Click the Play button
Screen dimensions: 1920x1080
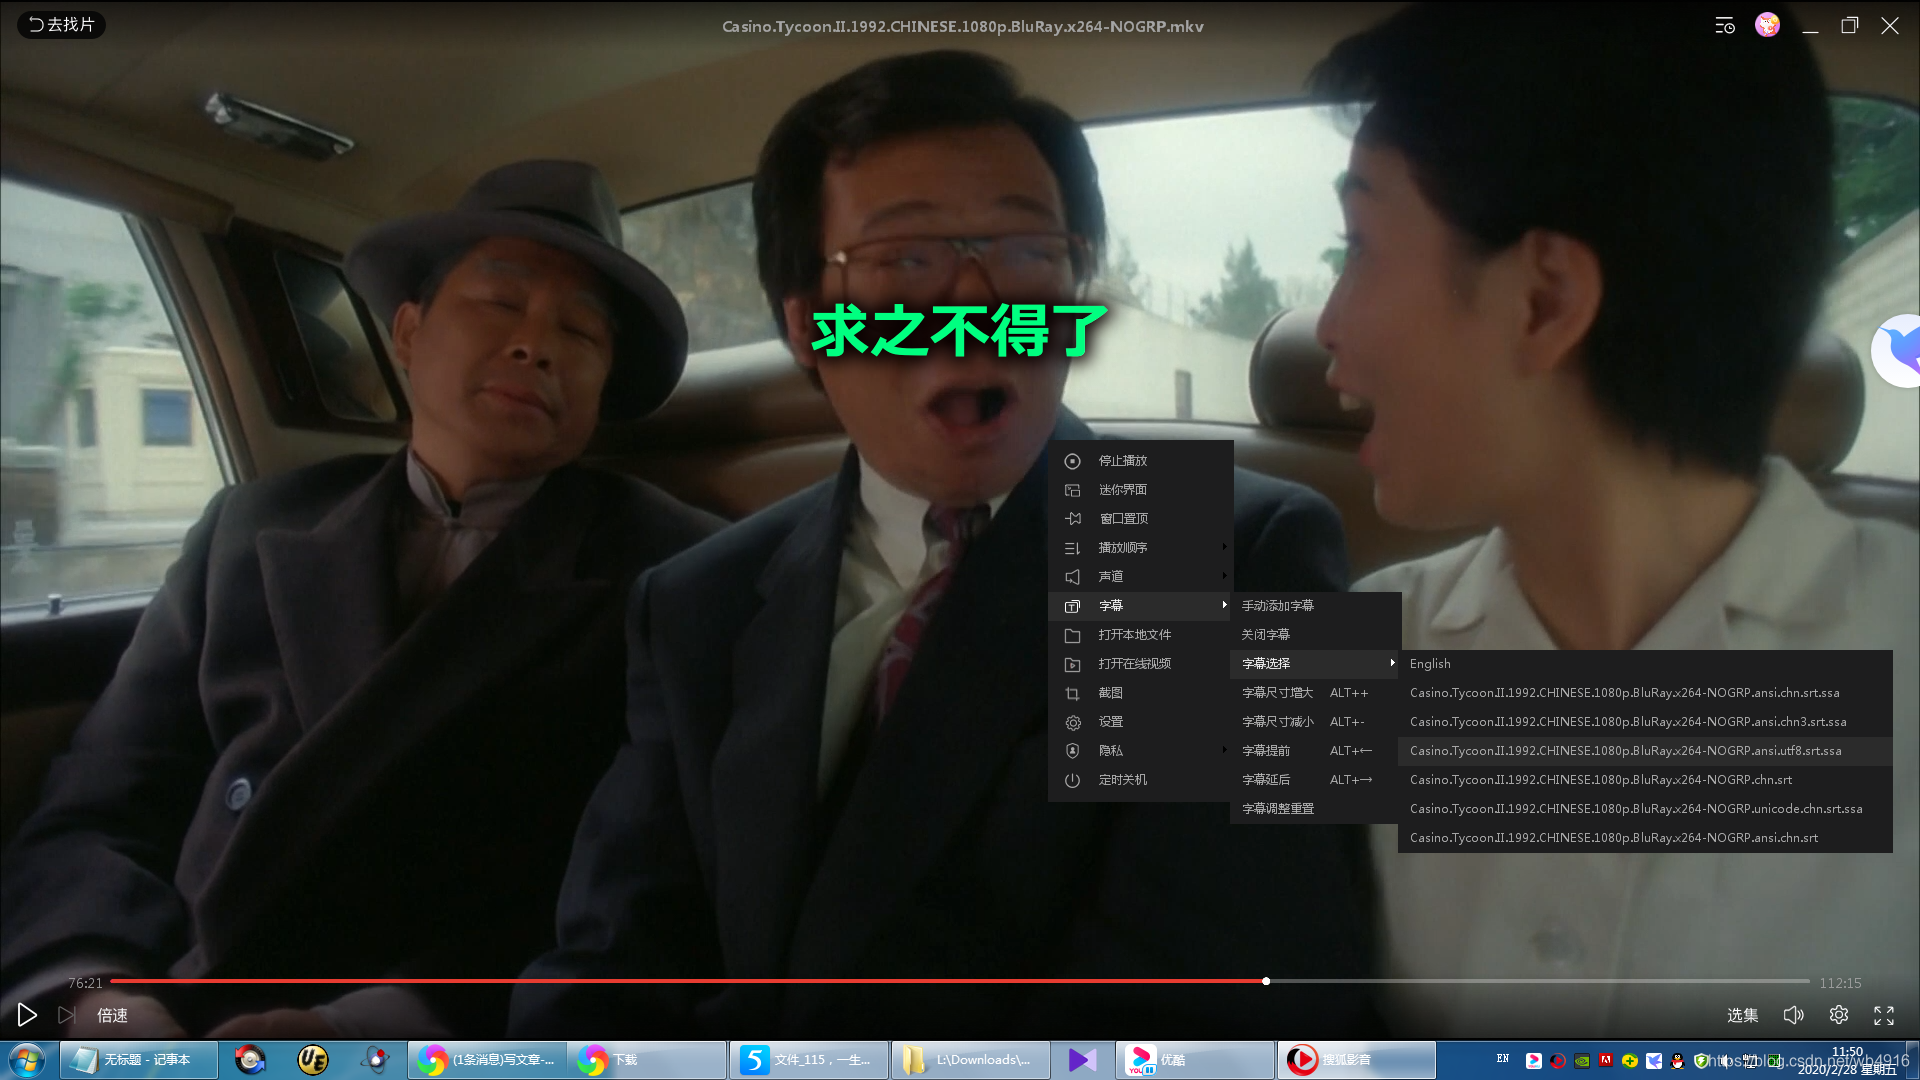pos(27,1015)
